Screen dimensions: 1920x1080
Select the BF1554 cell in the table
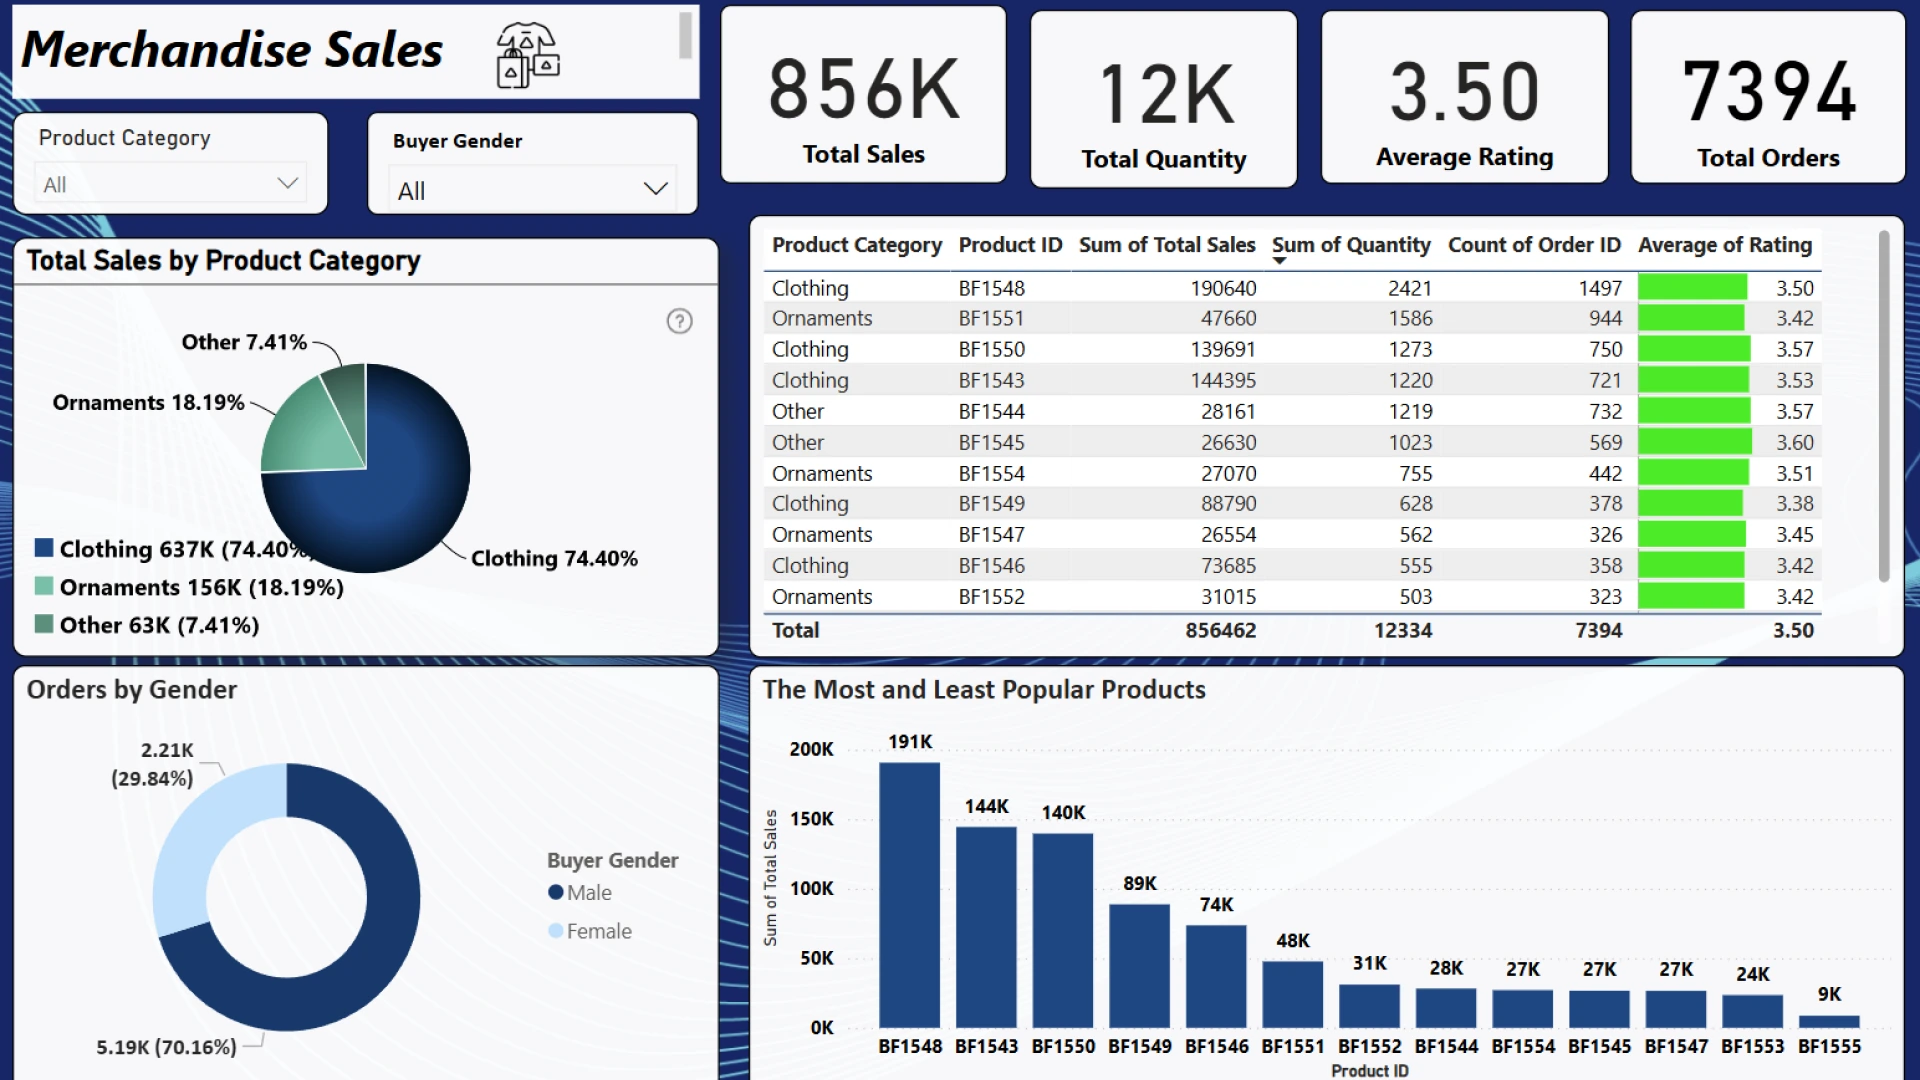pyautogui.click(x=991, y=473)
